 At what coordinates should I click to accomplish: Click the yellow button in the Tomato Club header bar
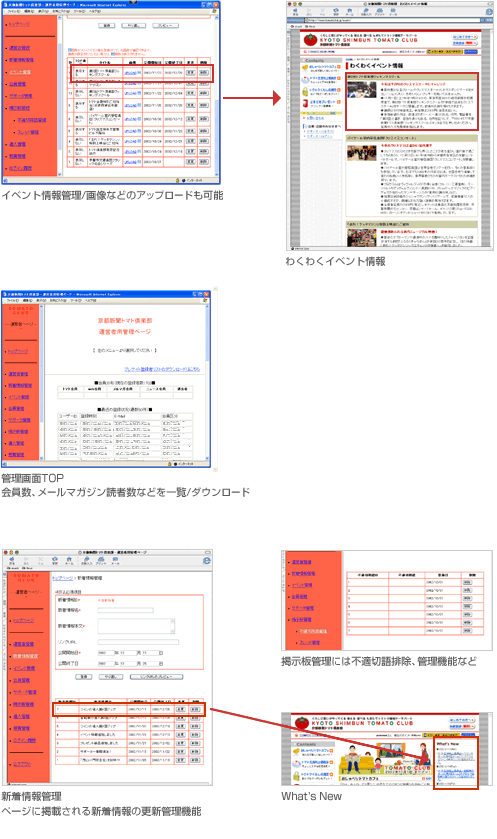pos(445,52)
